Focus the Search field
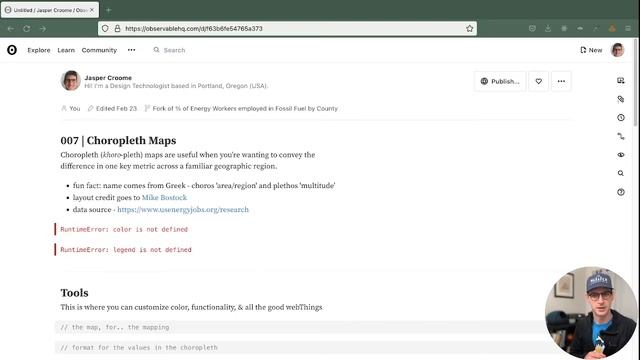The image size is (640, 360). coord(174,50)
